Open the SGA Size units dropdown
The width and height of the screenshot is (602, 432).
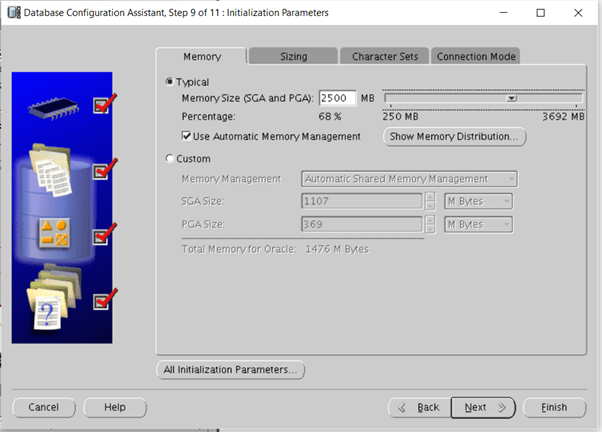click(478, 201)
